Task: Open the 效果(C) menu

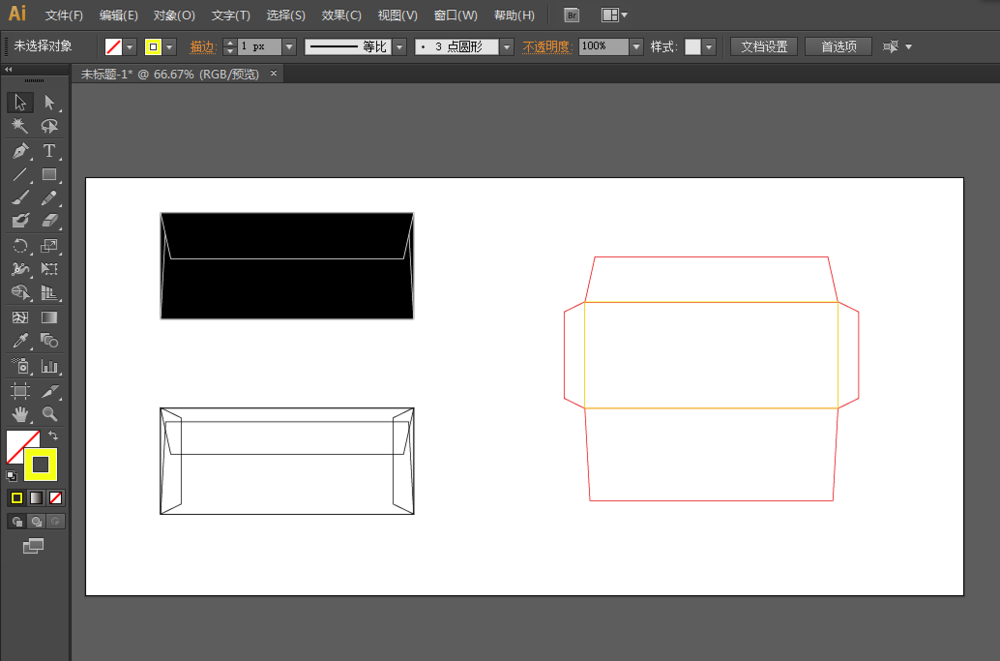Action: pos(341,16)
